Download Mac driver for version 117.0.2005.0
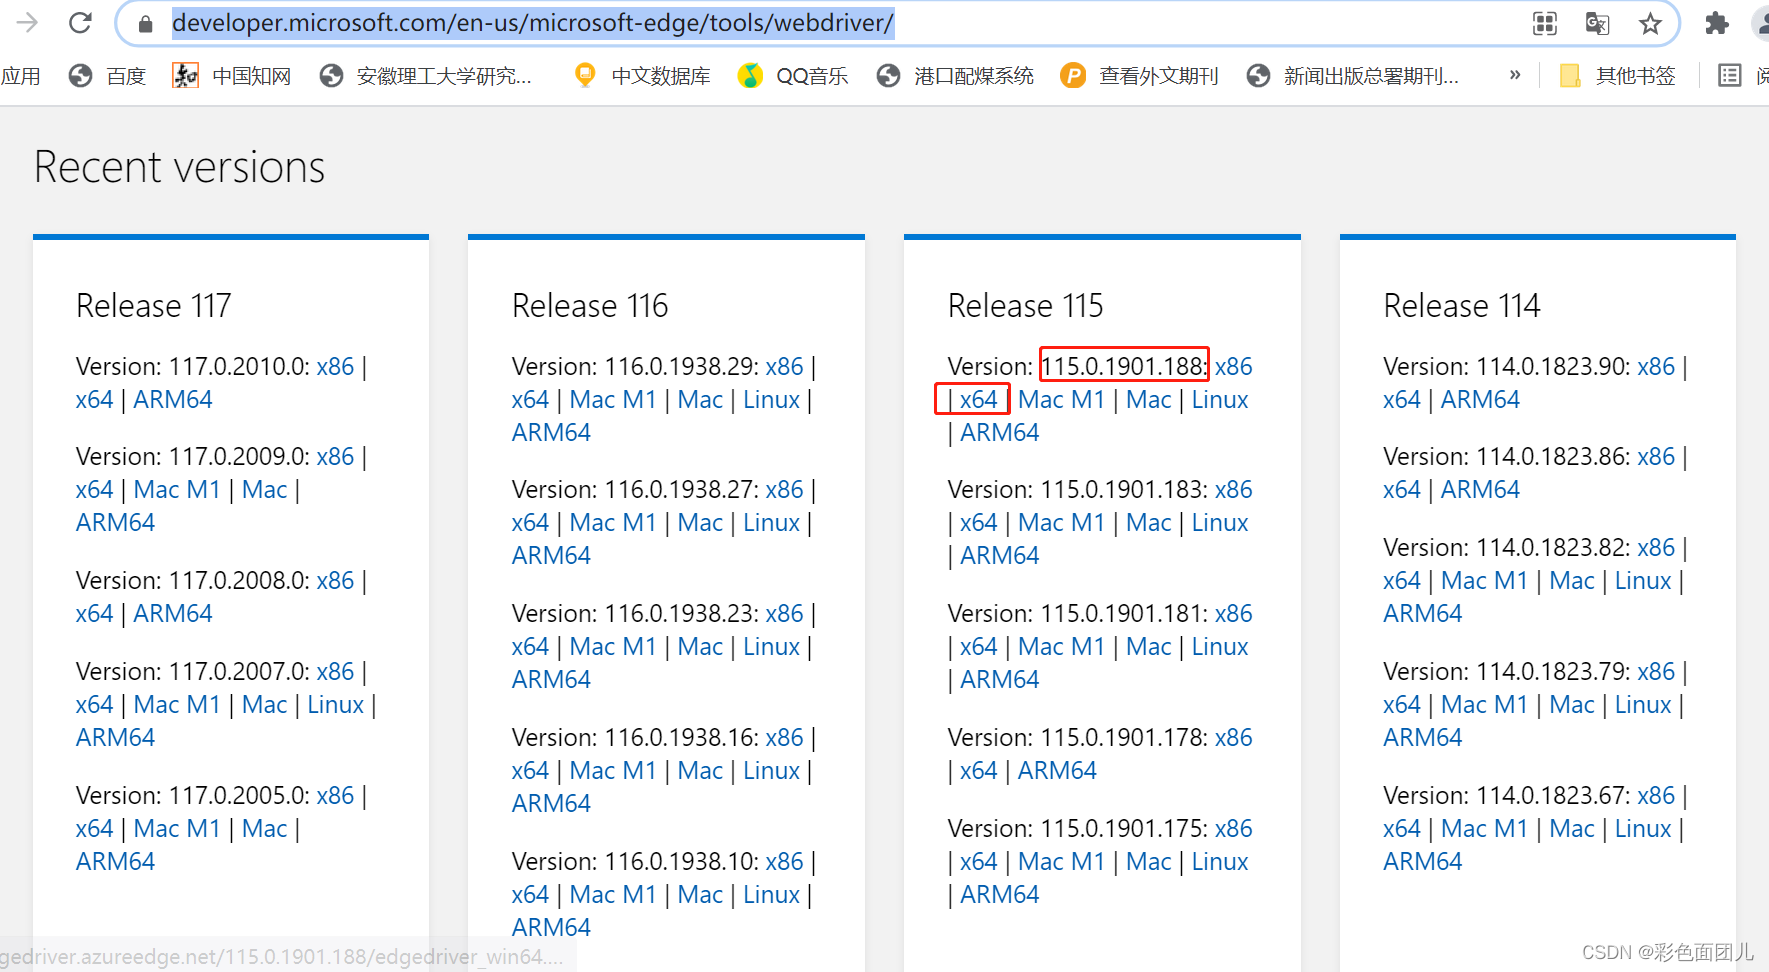This screenshot has height=972, width=1769. click(x=264, y=829)
